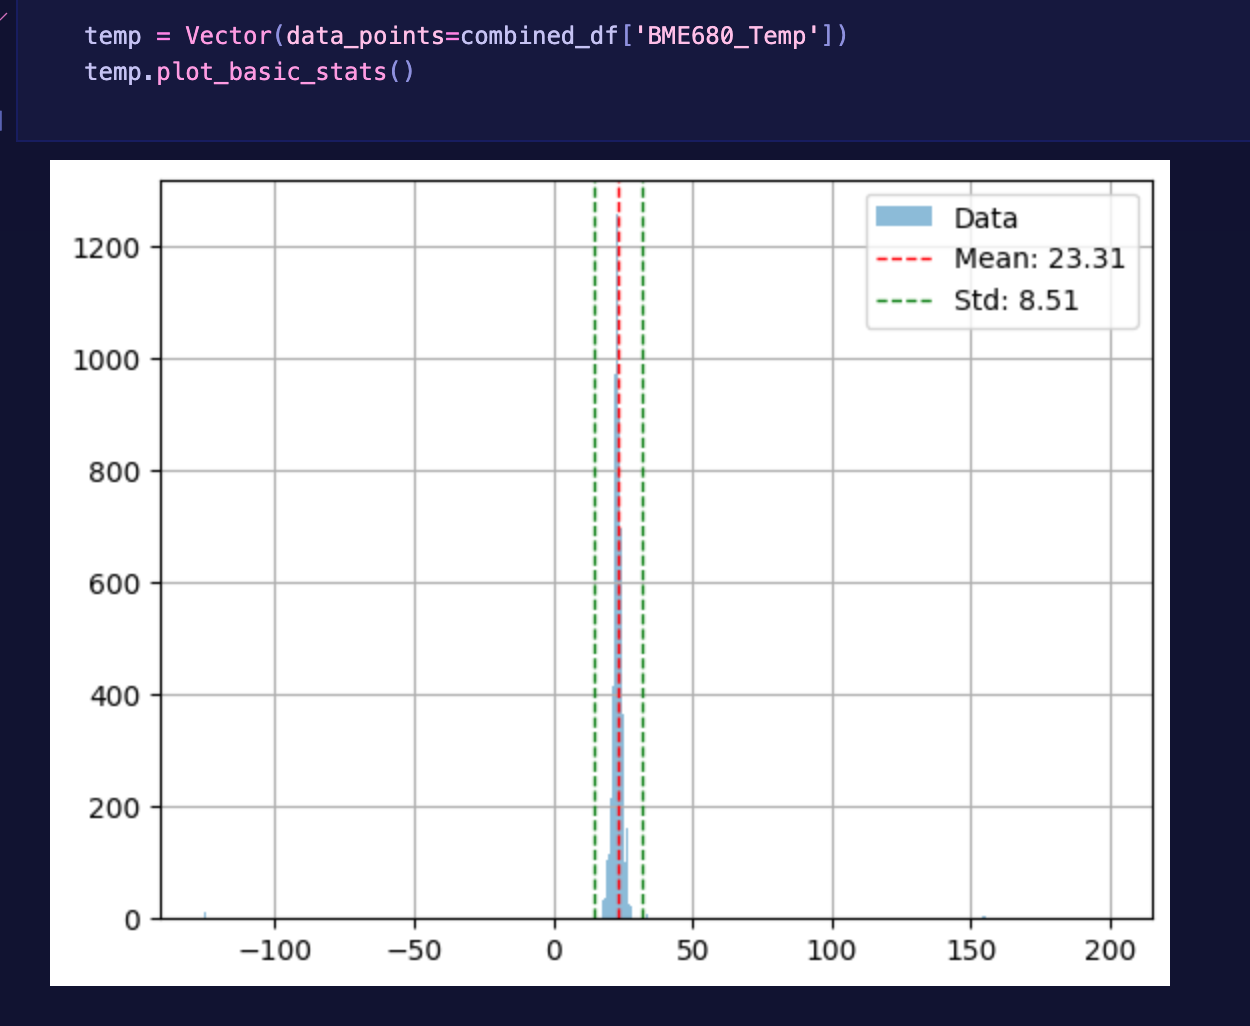The width and height of the screenshot is (1250, 1026).
Task: Click the Vector class name in code
Action: click(x=228, y=36)
